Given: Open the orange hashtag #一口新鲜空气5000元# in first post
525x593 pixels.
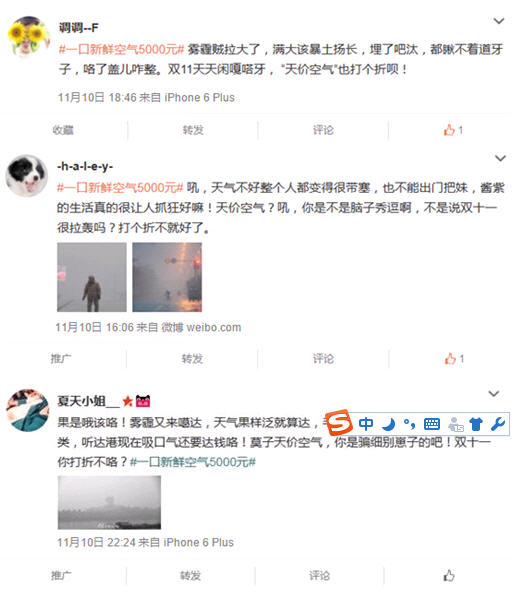Looking at the screenshot, I should click(x=121, y=49).
